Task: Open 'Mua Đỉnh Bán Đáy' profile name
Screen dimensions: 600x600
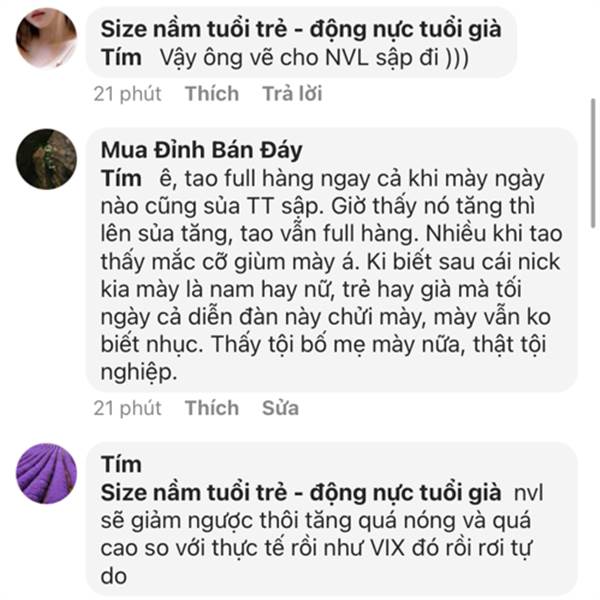Action: tap(202, 150)
